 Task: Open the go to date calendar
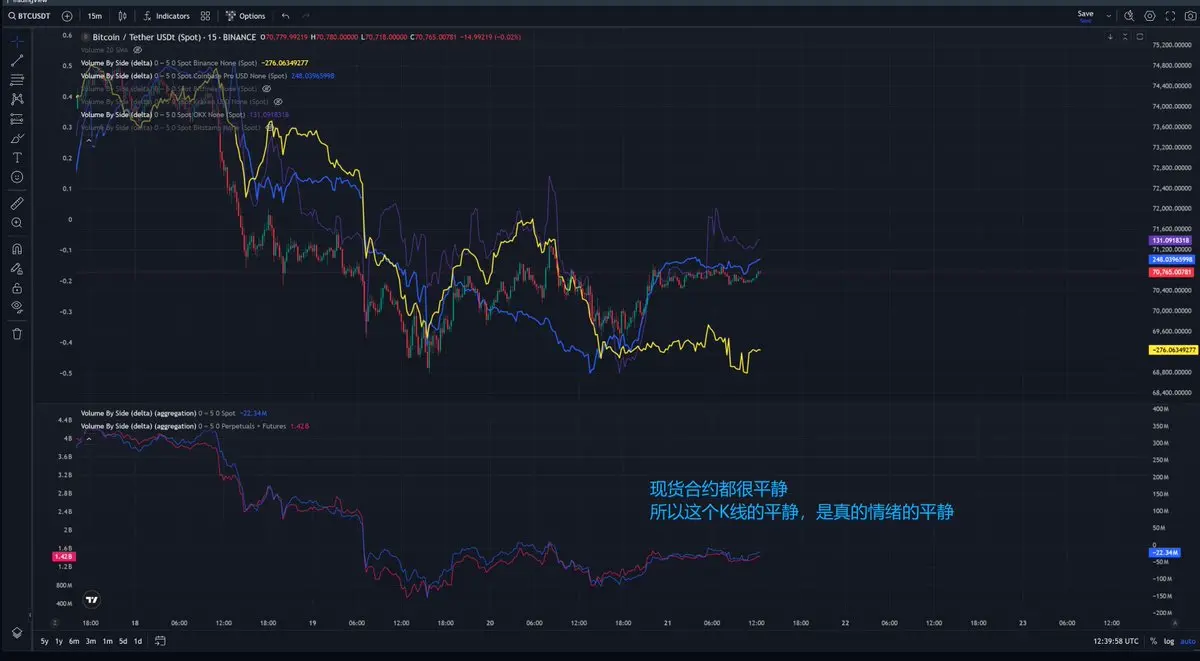pyautogui.click(x=158, y=641)
